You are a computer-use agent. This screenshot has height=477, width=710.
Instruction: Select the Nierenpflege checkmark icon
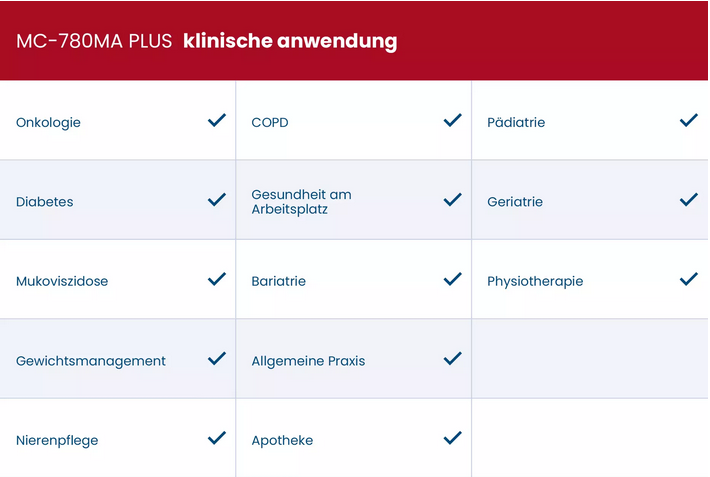(217, 438)
